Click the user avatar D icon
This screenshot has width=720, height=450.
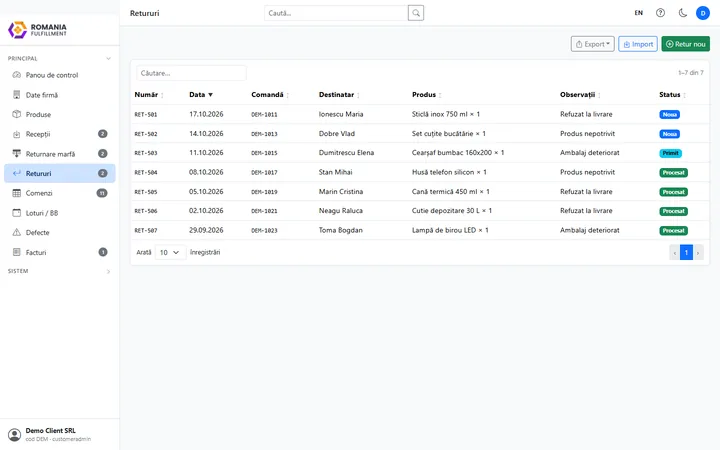tap(703, 13)
